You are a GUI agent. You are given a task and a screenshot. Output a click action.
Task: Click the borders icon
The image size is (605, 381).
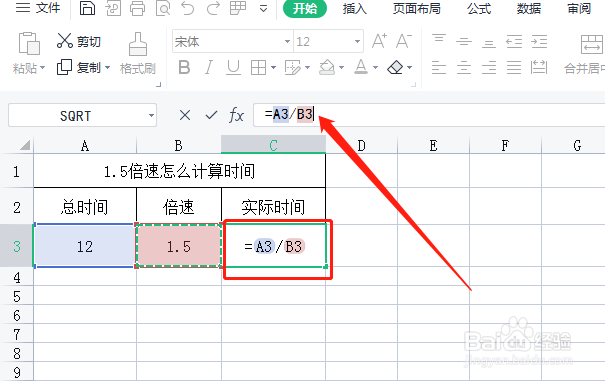(258, 68)
